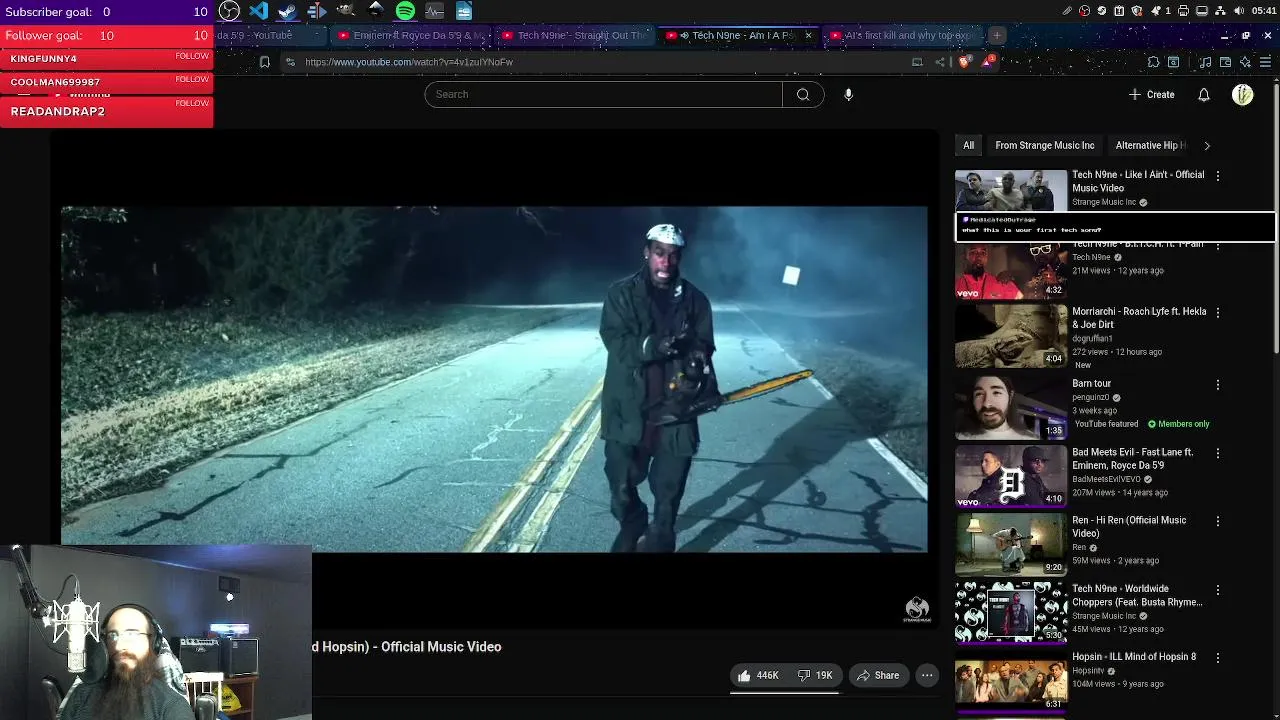Click the music video player
Viewport: 1280px width, 720px height.
pos(494,380)
